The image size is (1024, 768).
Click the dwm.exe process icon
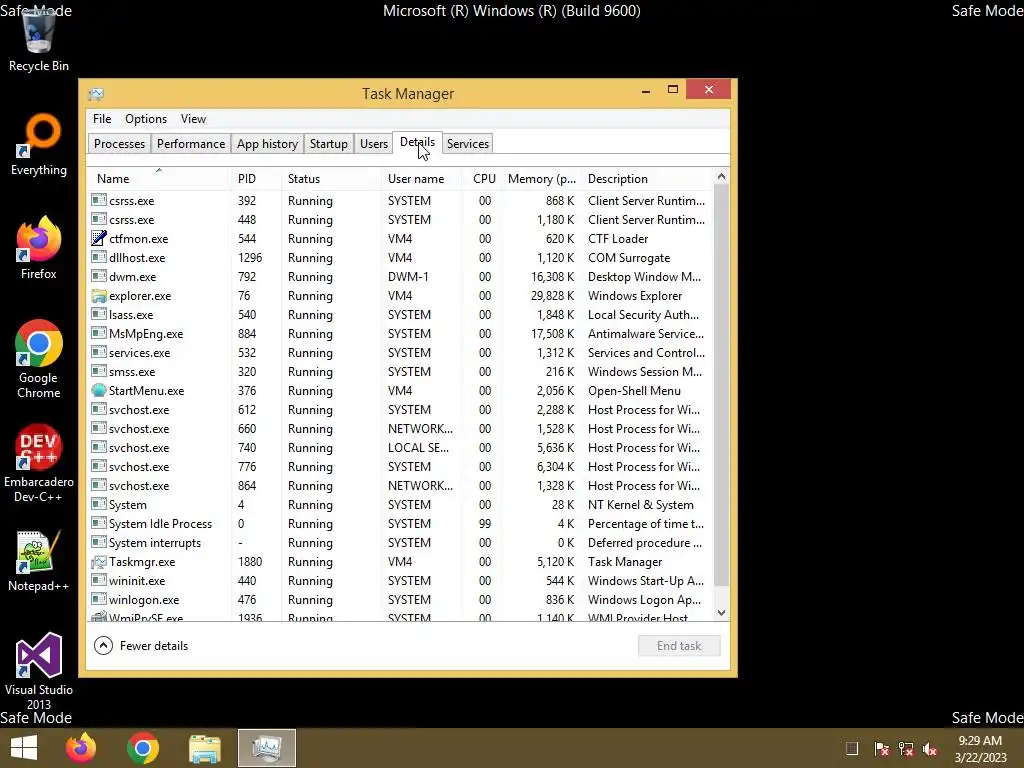(99, 276)
